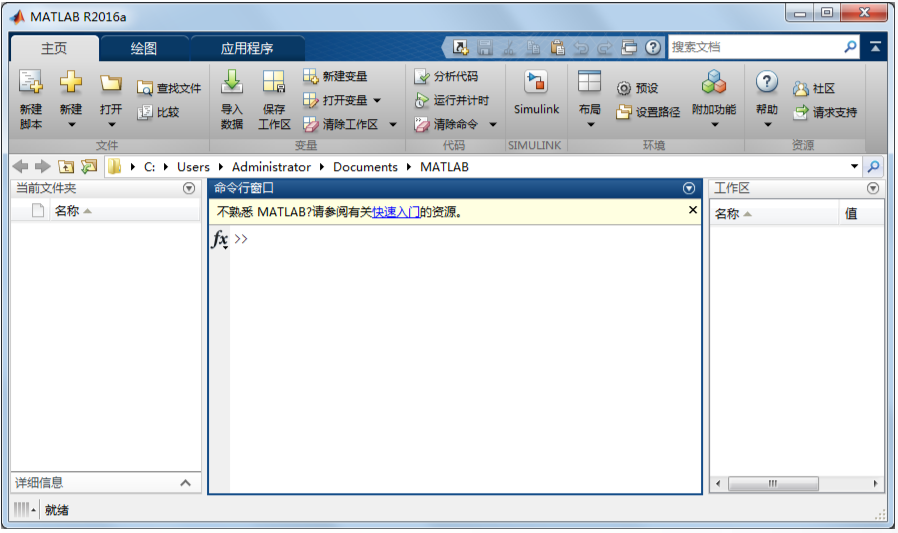Click 保存工作区 (Save Workspace) icon
The width and height of the screenshot is (898, 533).
click(x=274, y=82)
